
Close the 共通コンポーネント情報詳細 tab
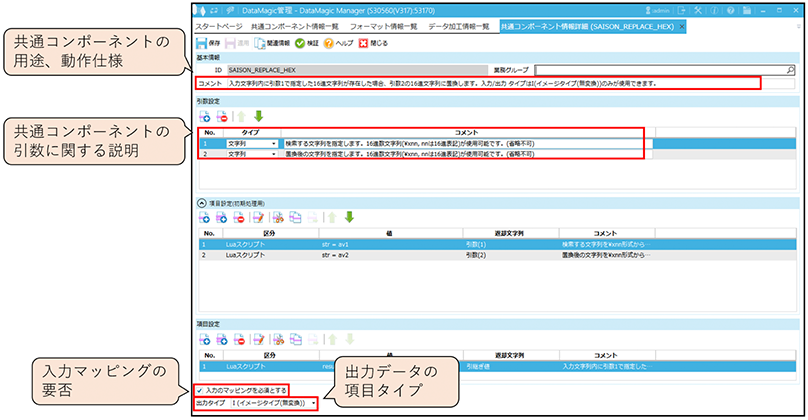click(x=682, y=26)
